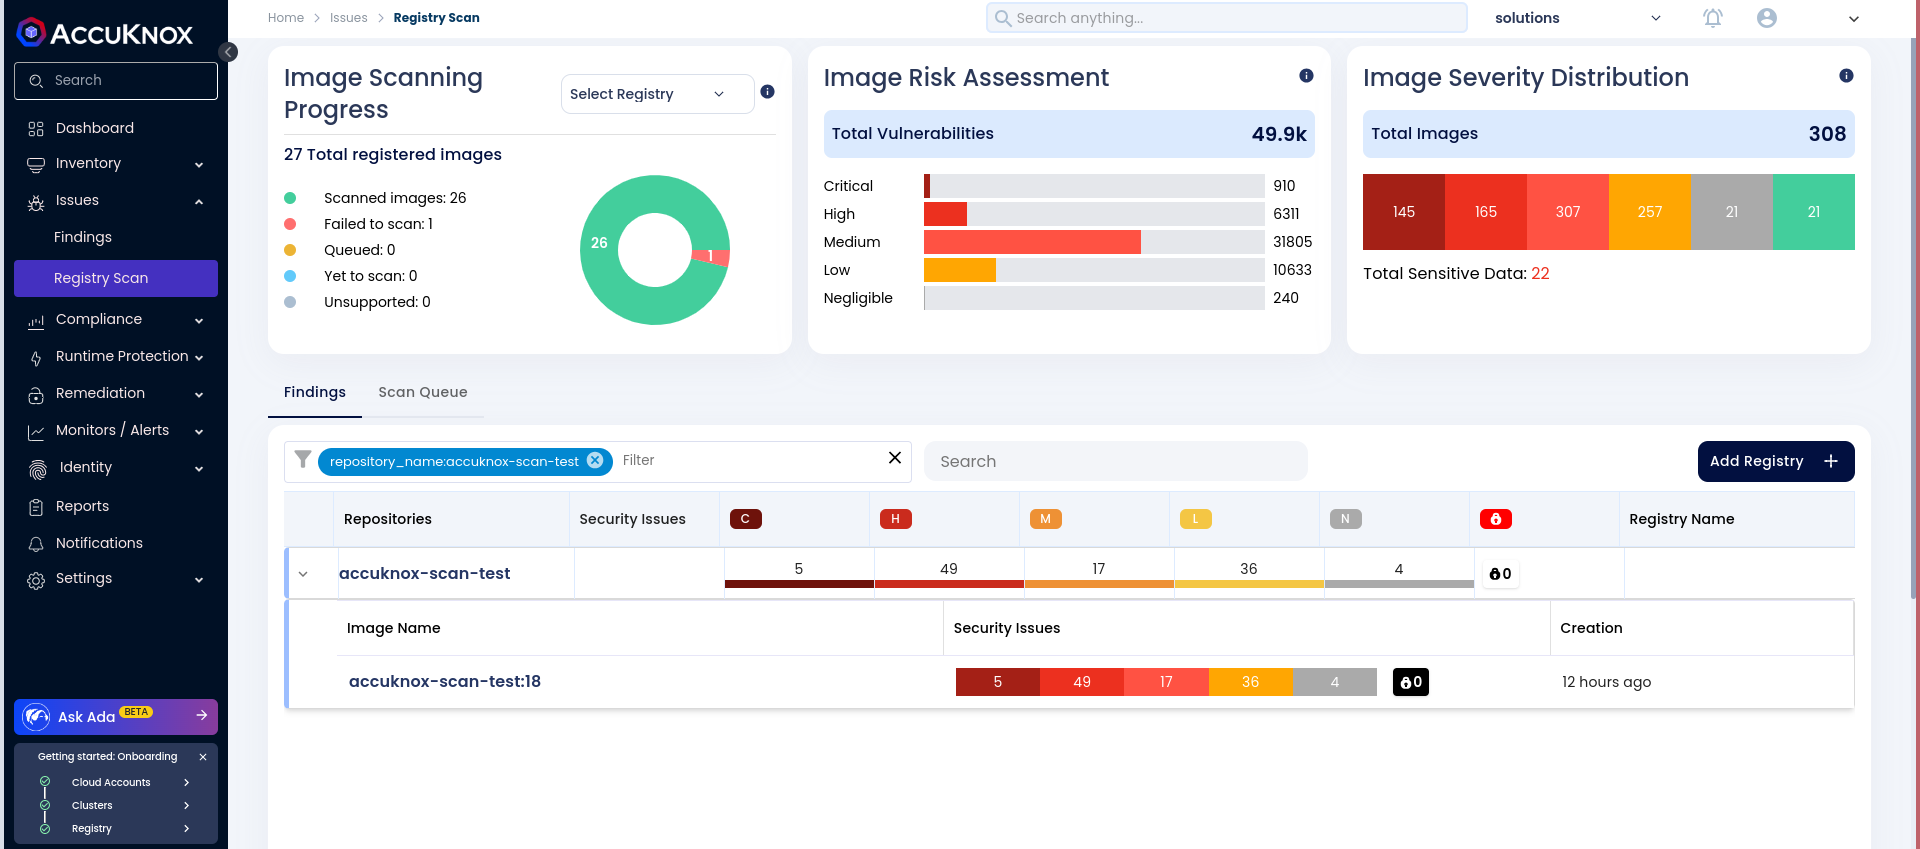This screenshot has height=849, width=1920.
Task: Click the Compliance chart icon
Action: (36, 321)
